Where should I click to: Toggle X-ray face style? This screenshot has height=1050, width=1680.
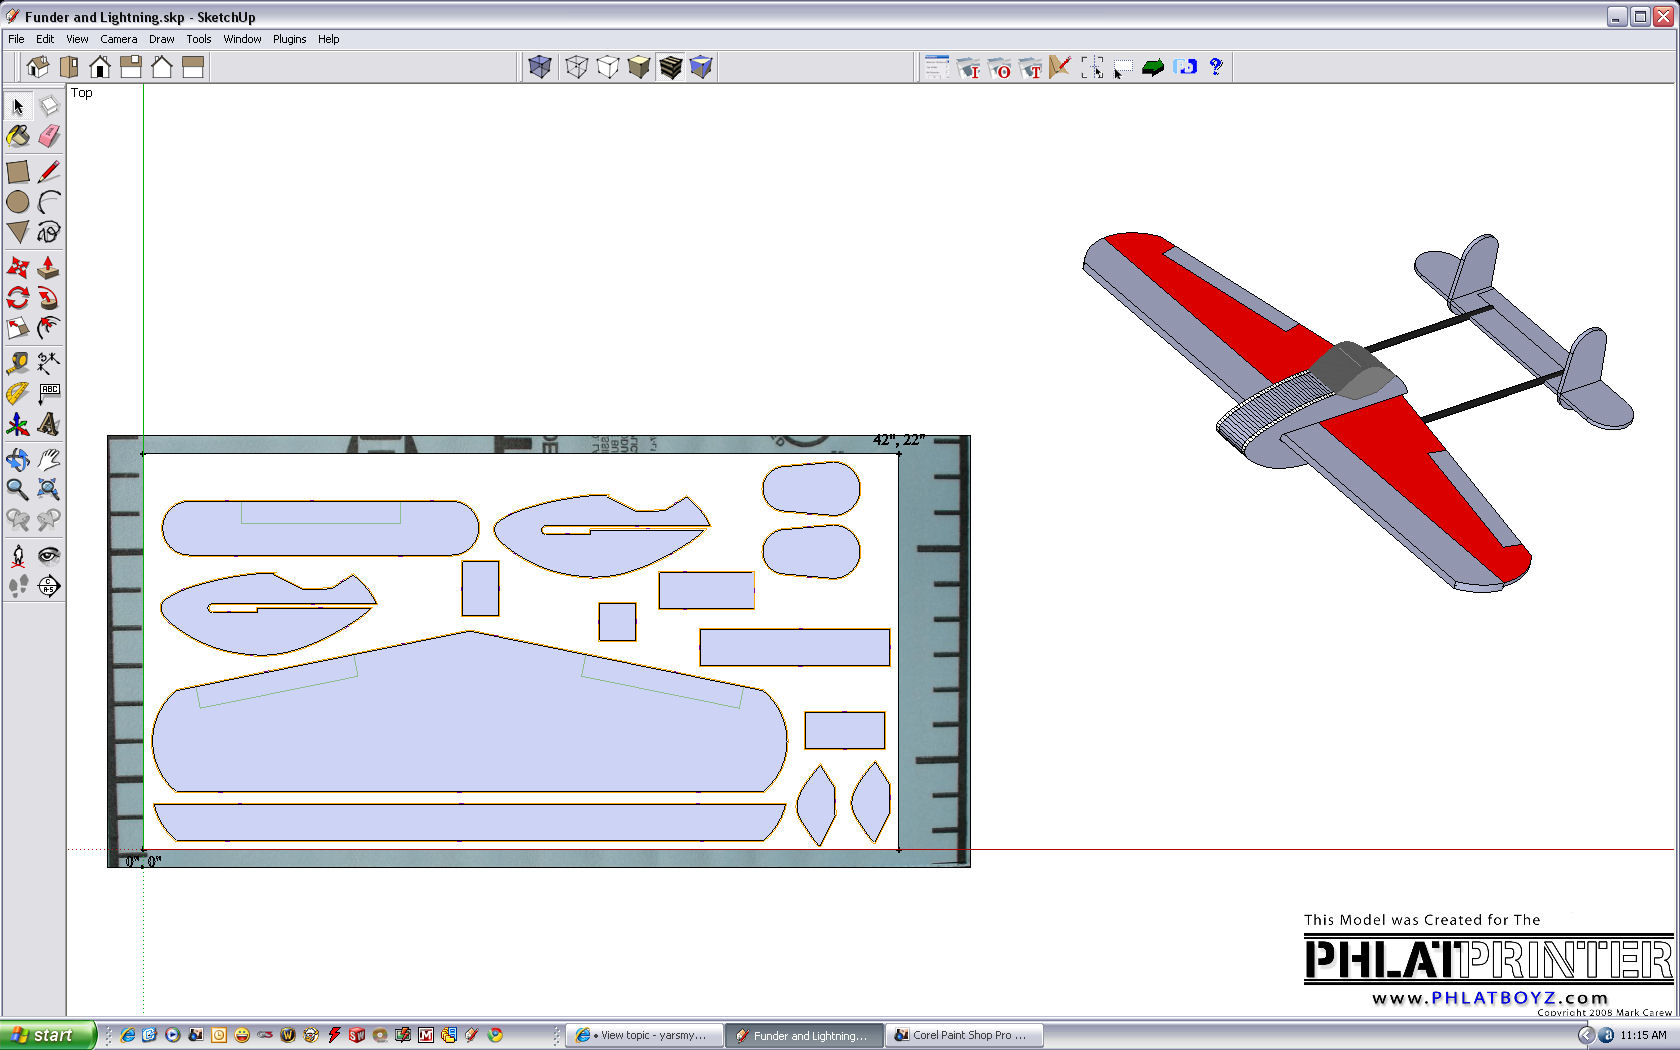click(540, 67)
